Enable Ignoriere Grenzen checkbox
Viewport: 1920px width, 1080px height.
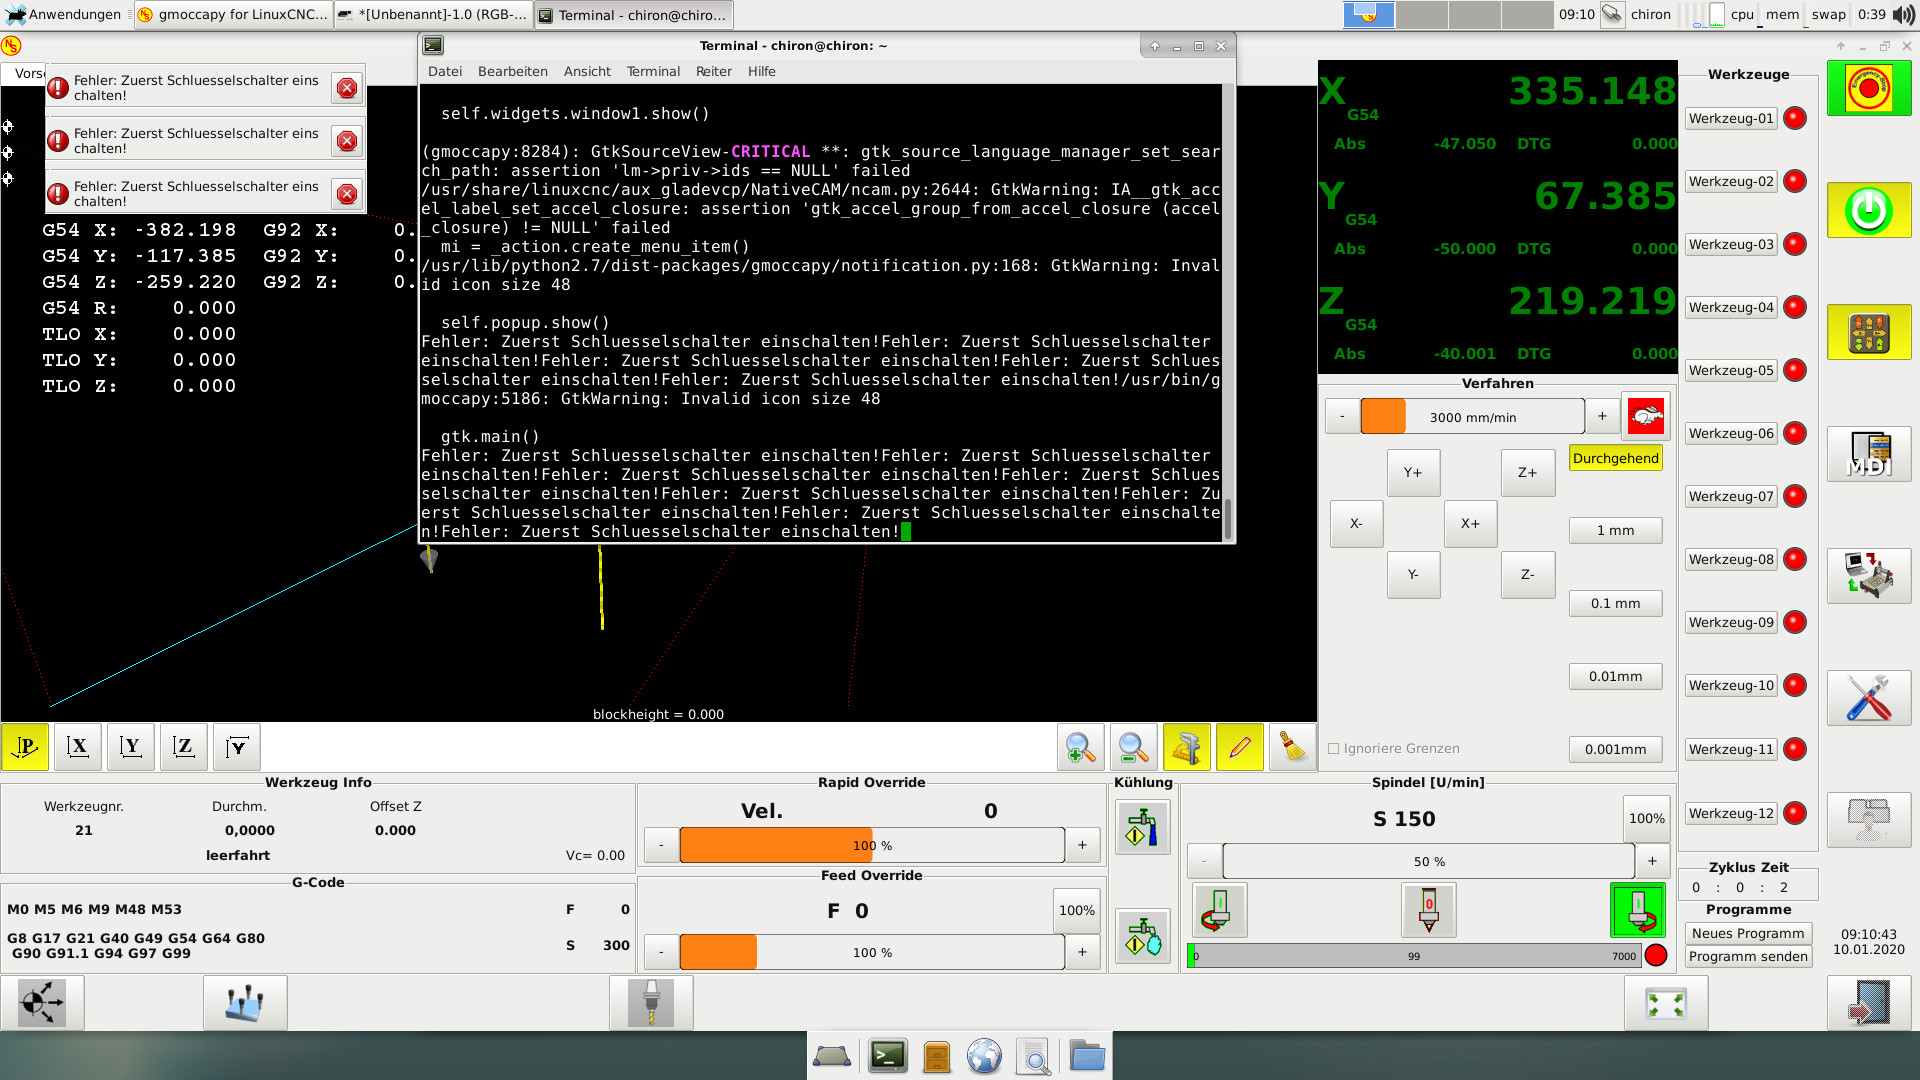pyautogui.click(x=1333, y=749)
